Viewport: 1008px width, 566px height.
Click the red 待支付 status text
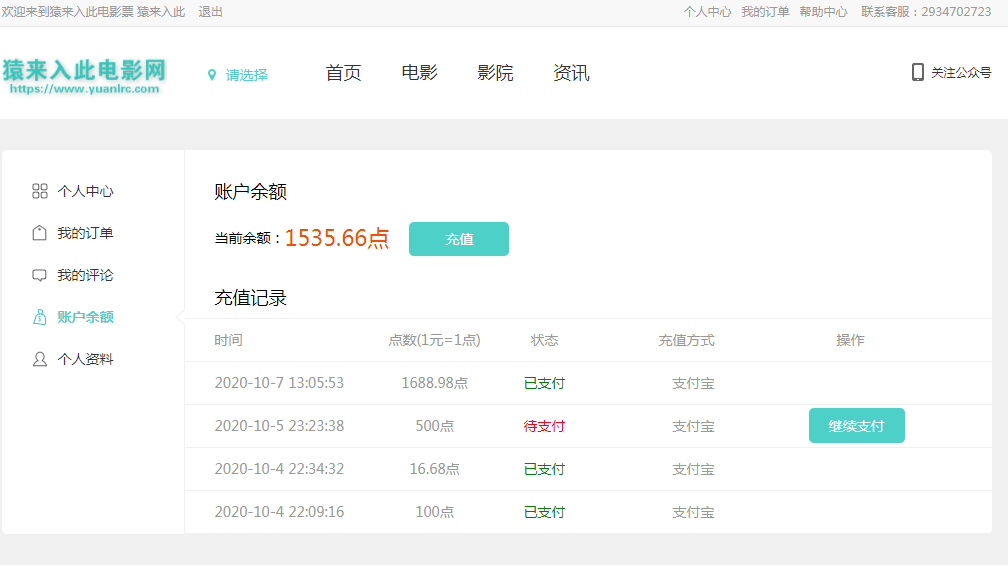pyautogui.click(x=544, y=426)
